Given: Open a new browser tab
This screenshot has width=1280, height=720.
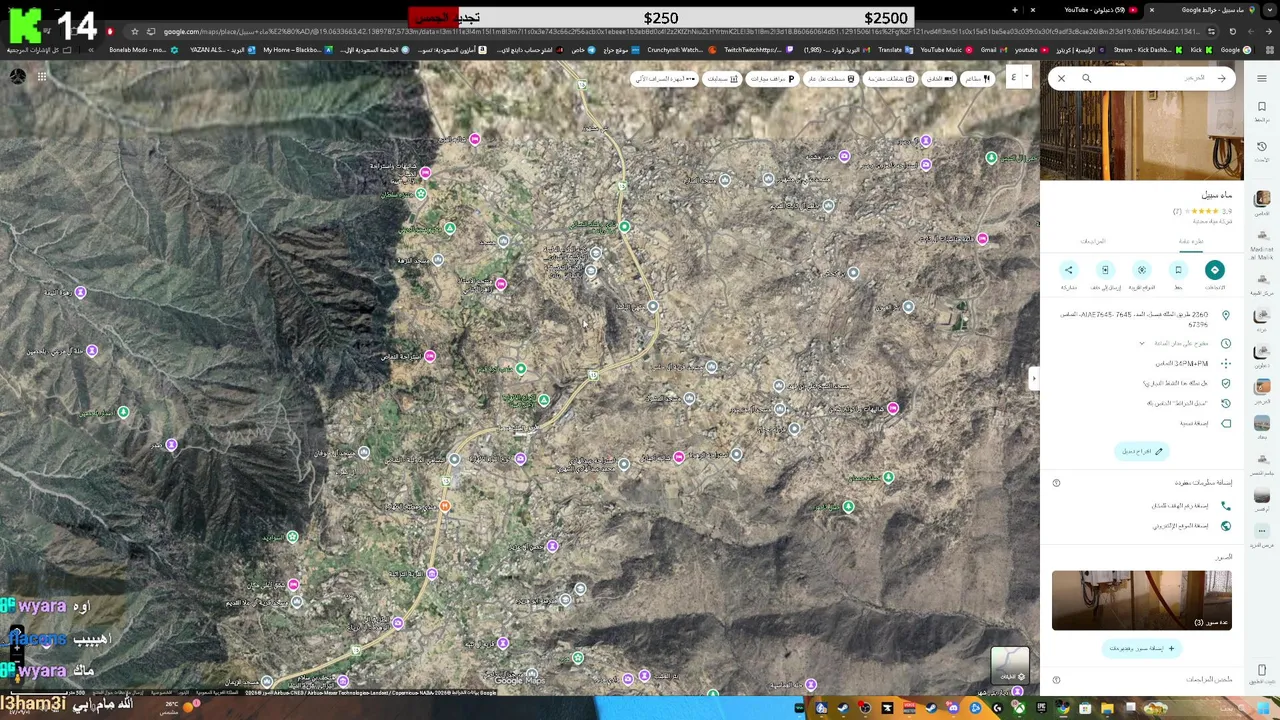Looking at the screenshot, I should tap(1014, 10).
